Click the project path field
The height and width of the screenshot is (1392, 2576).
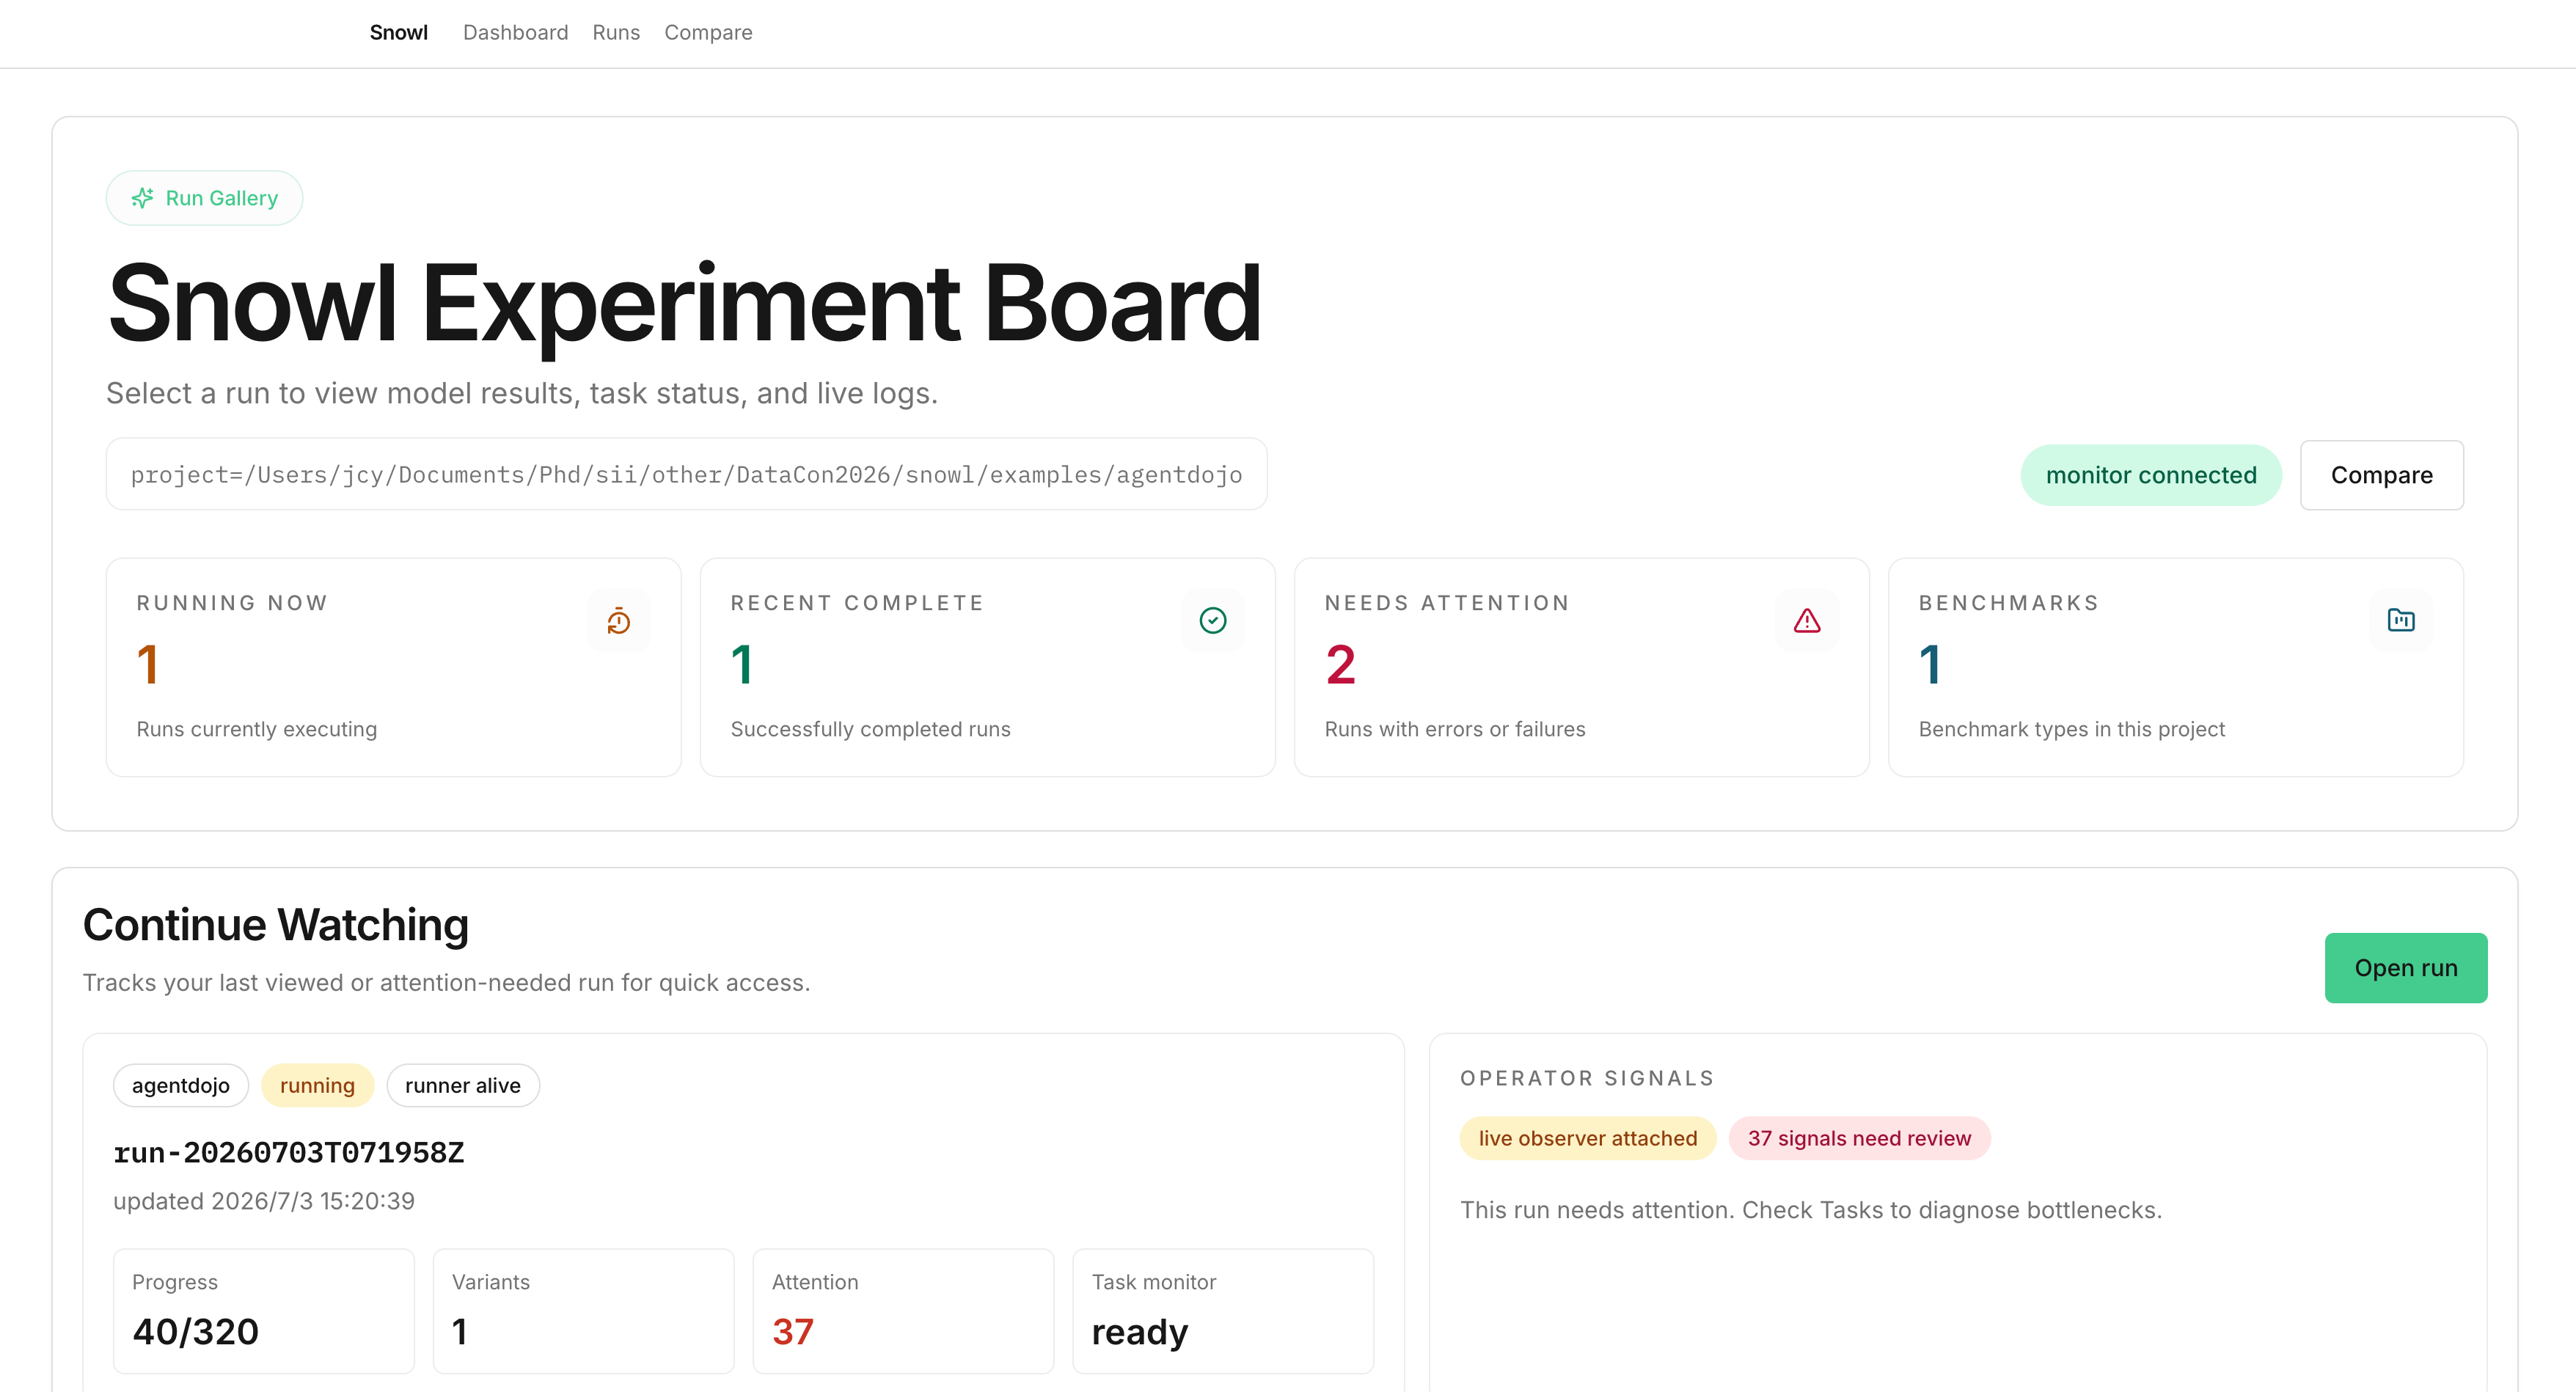[x=687, y=474]
